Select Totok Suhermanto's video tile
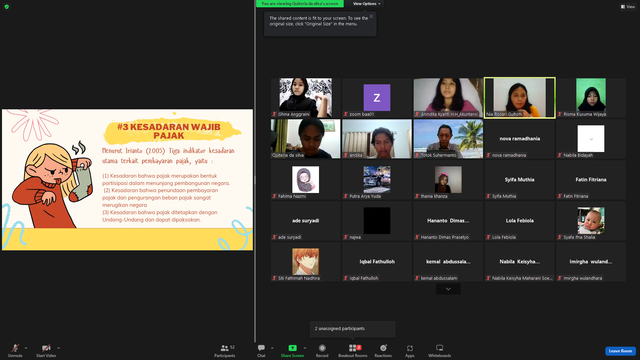Image resolution: width=640 pixels, height=360 pixels. point(448,139)
